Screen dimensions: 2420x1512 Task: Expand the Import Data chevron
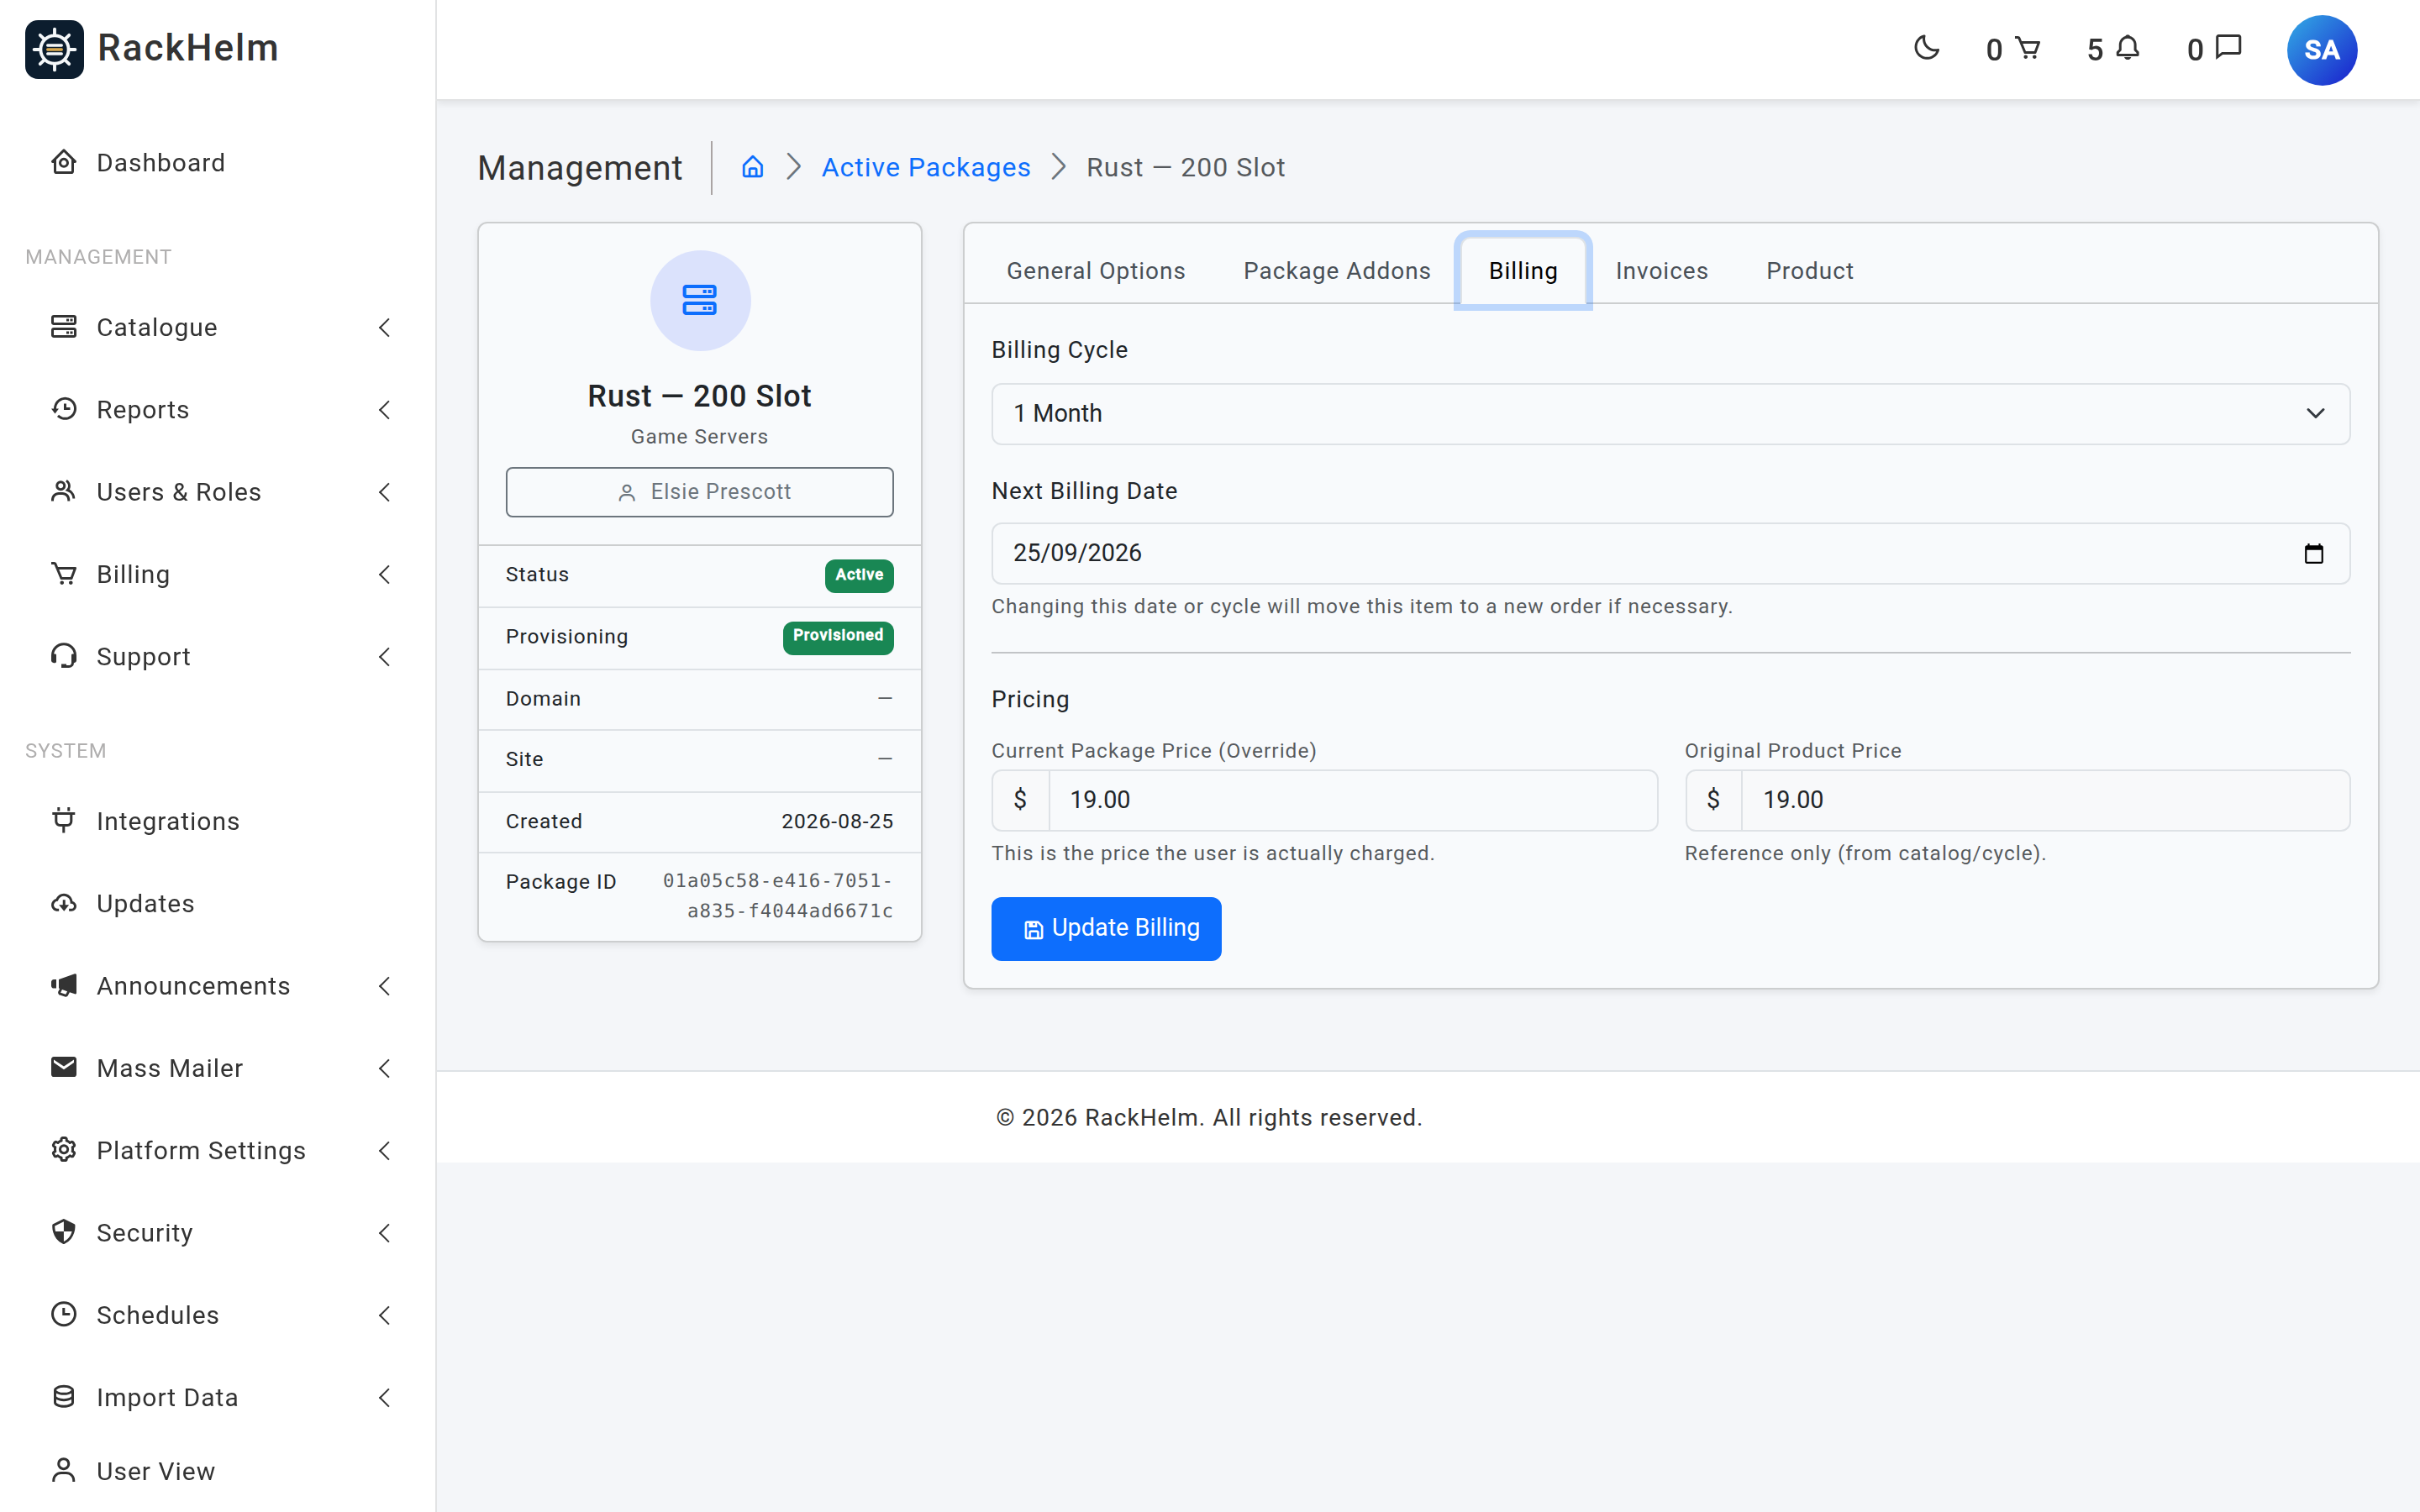pos(385,1397)
